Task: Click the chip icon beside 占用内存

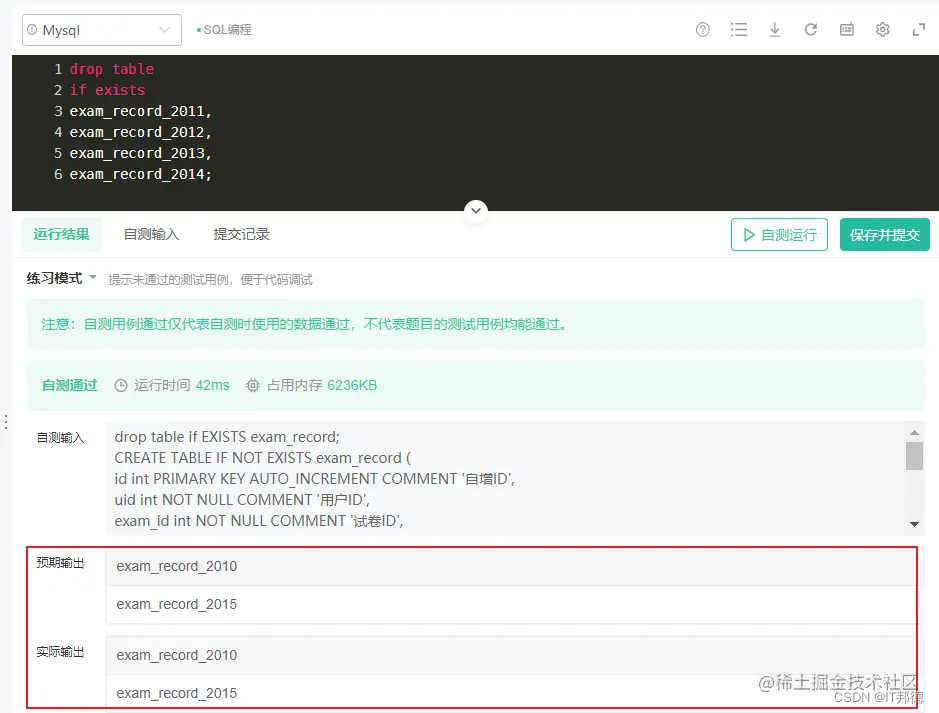Action: [253, 386]
